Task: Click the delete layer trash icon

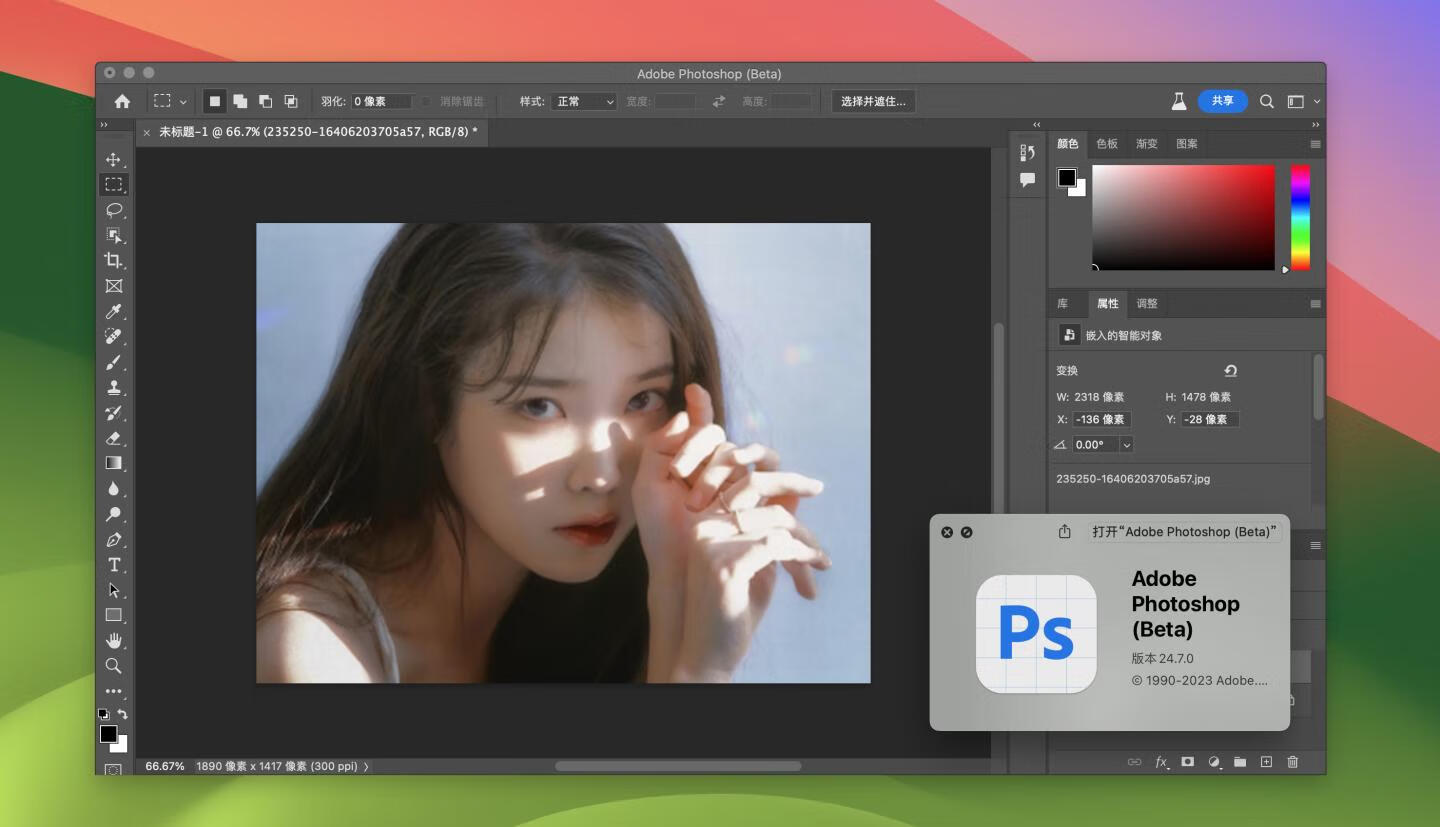Action: coord(1292,762)
